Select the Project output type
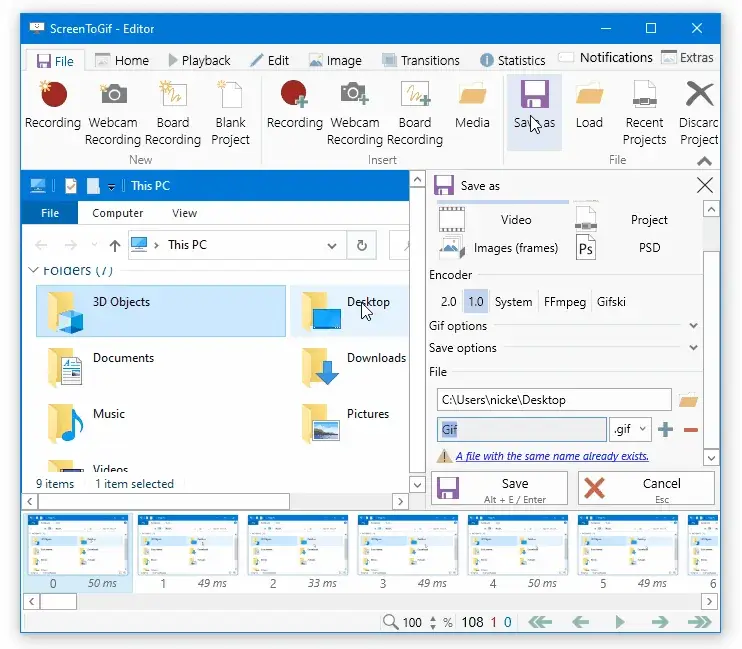The height and width of the screenshot is (649, 742). coord(636,220)
